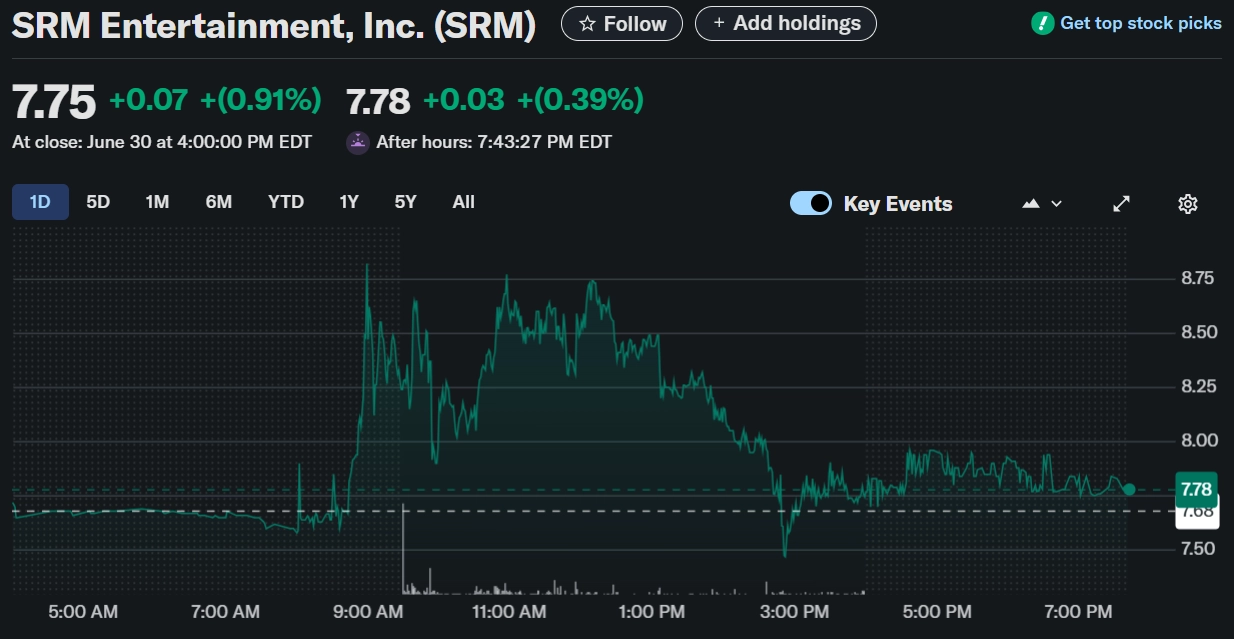1234x639 pixels.
Task: Click the 1:00 PM time axis label
Action: [x=651, y=611]
